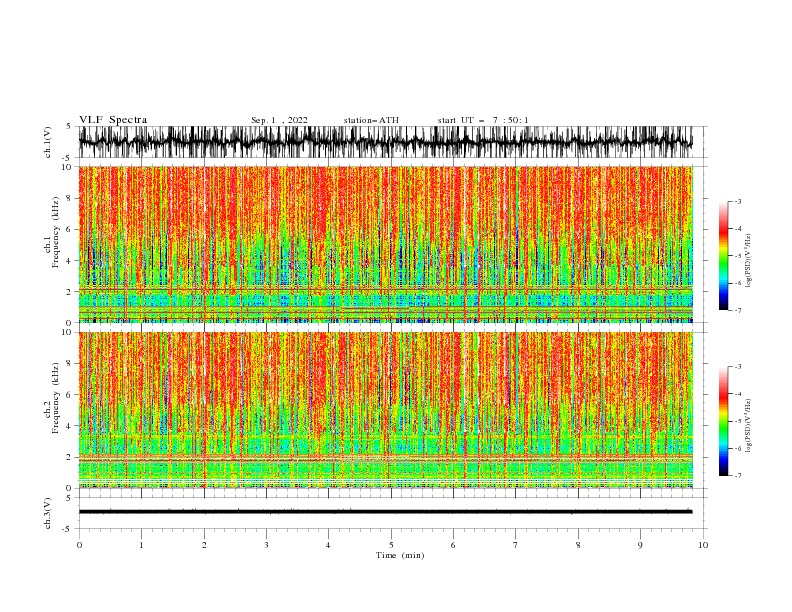Click time axis tick label "1"
The width and height of the screenshot is (792, 612).
tap(141, 545)
